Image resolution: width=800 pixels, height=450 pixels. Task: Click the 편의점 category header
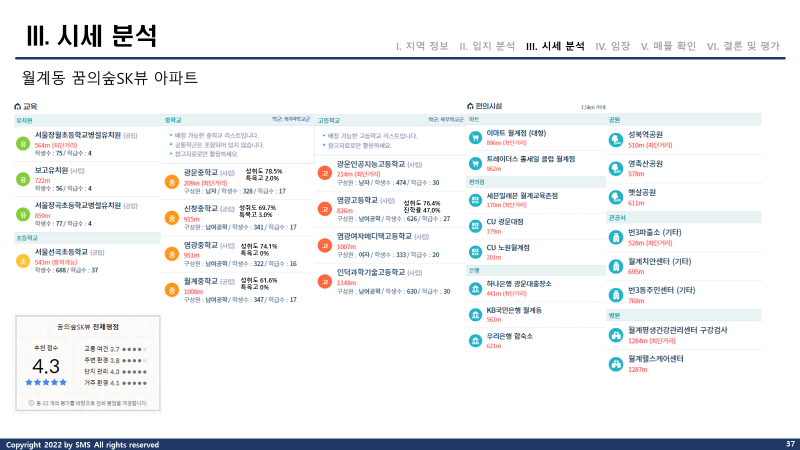tap(536, 182)
